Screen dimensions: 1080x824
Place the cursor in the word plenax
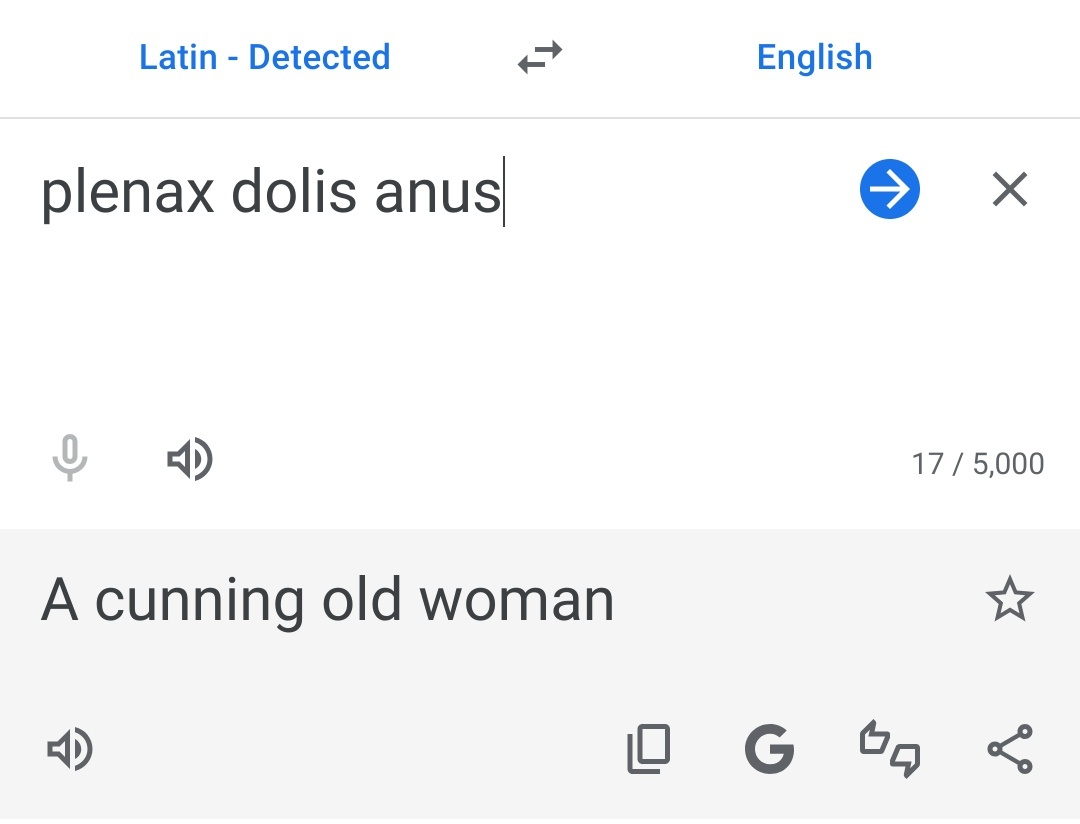(128, 192)
